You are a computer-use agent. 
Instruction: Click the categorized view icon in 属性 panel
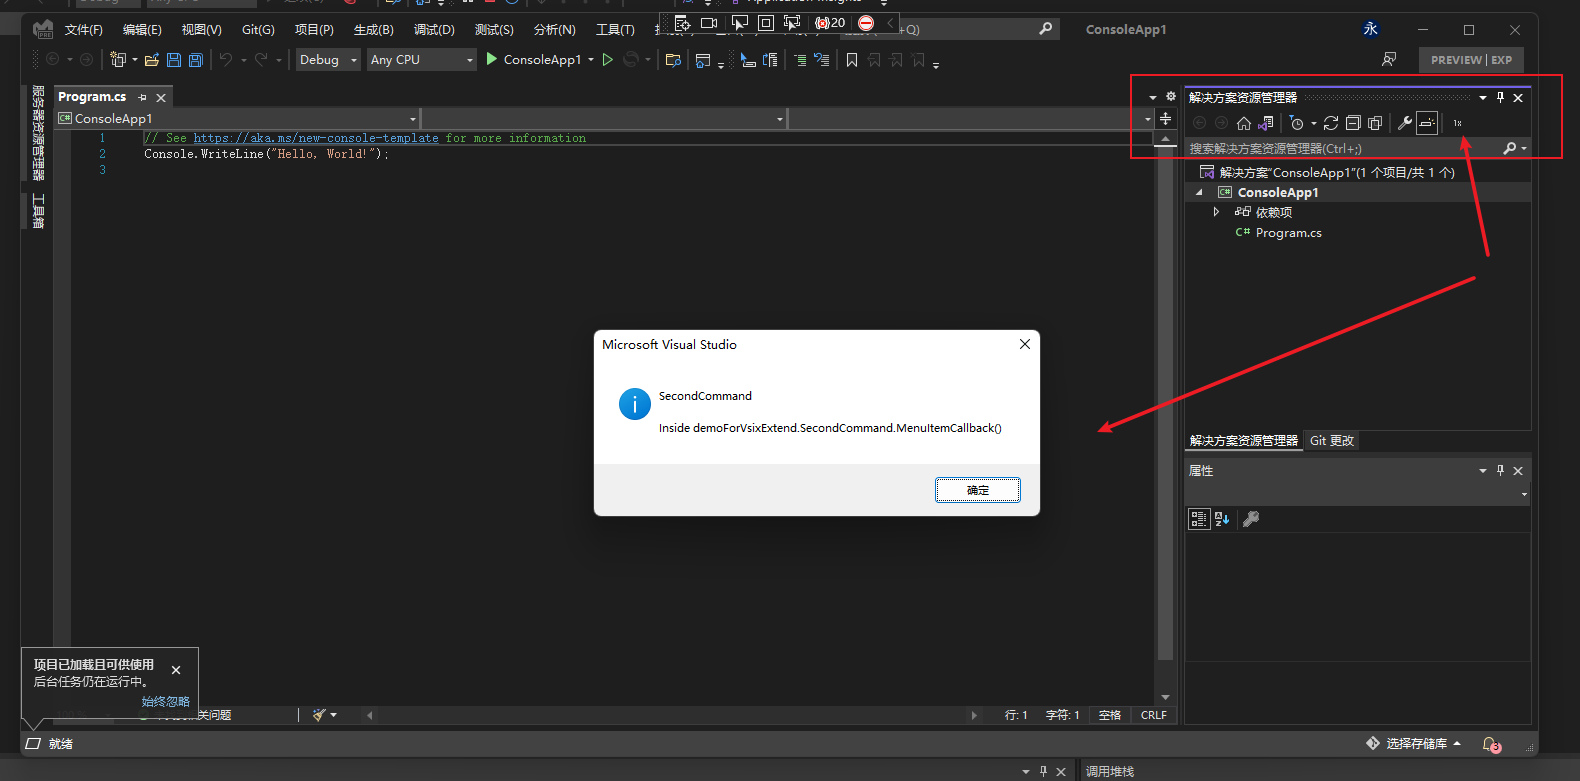1199,519
